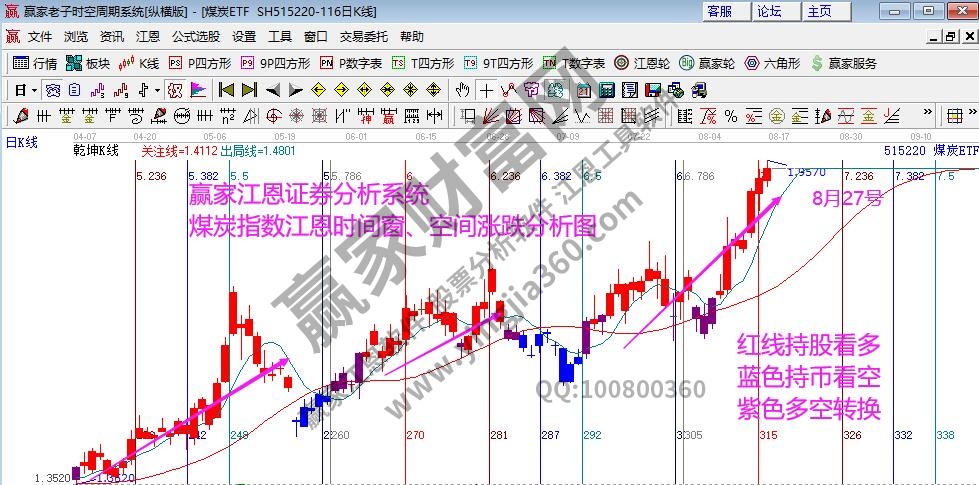This screenshot has height=485, width=979.
Task: Click the 论坛 forum button
Action: tap(769, 11)
